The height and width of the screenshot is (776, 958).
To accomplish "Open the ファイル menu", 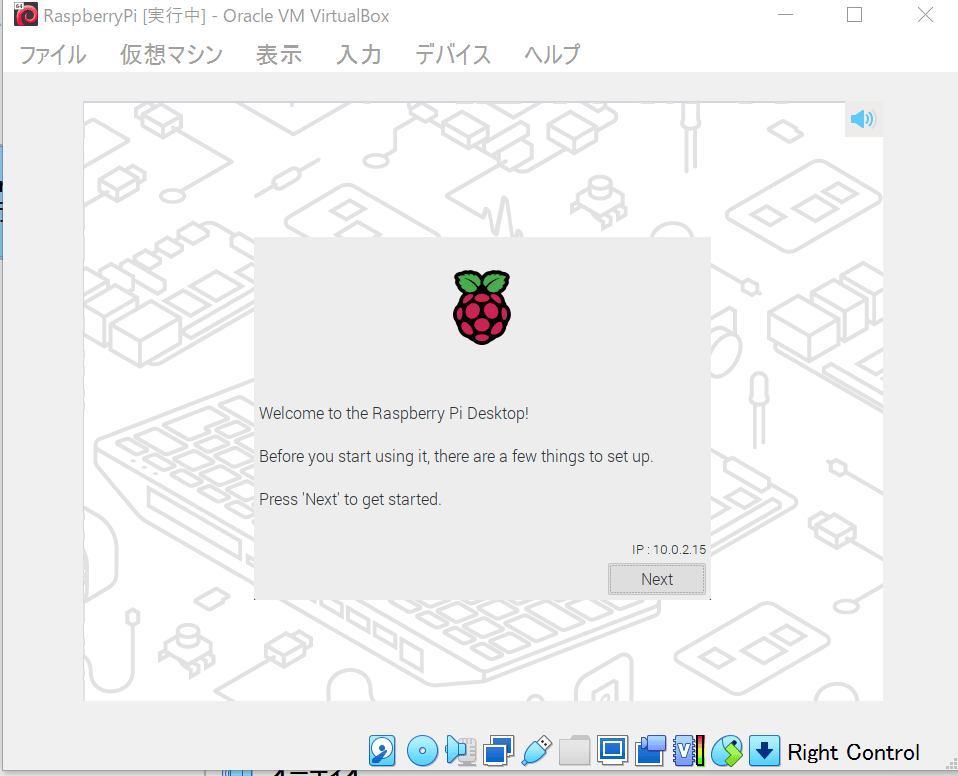I will point(53,54).
